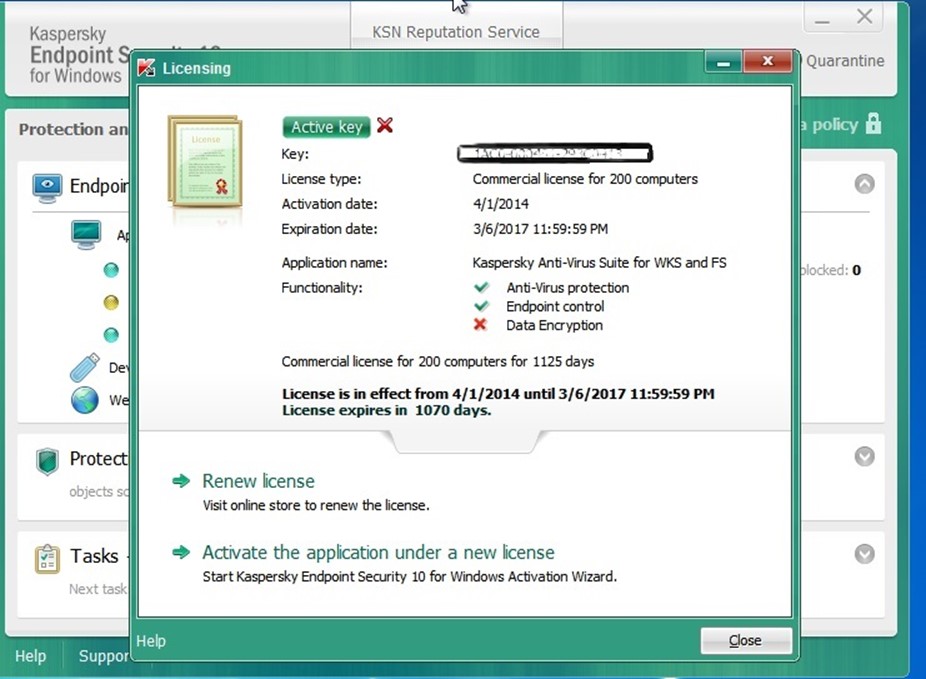Viewport: 926px width, 679px height.
Task: Activate the application under a new license
Action: pyautogui.click(x=379, y=553)
